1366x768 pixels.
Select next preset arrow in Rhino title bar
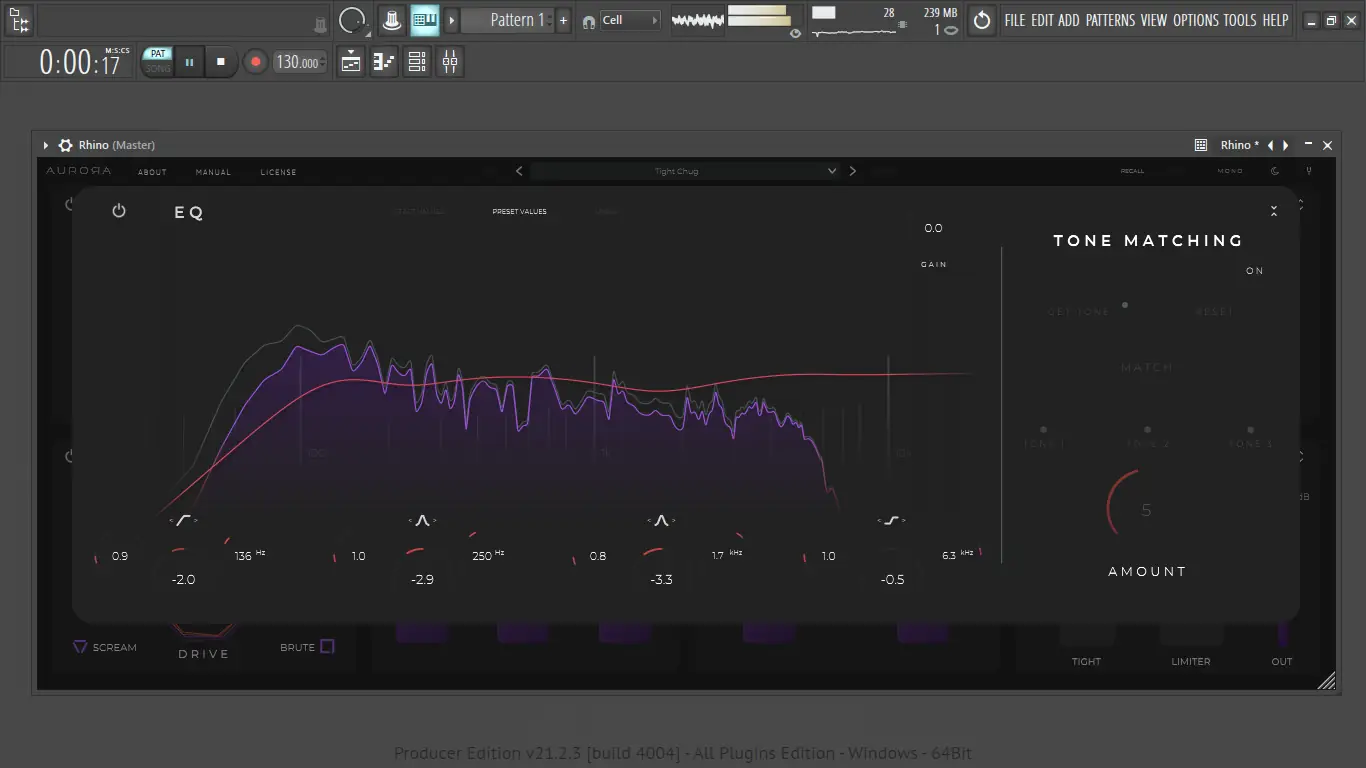click(1286, 145)
